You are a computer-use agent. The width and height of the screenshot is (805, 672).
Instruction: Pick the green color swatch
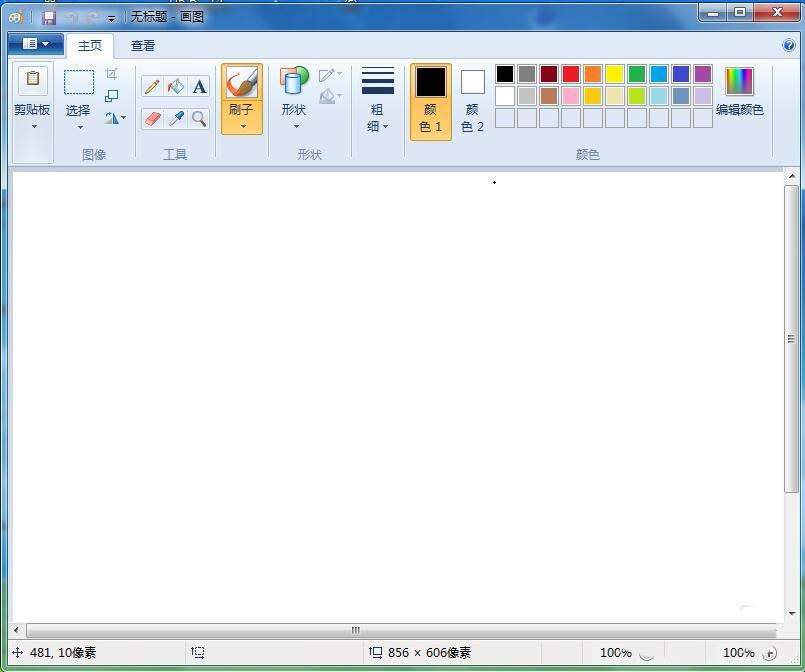637,74
